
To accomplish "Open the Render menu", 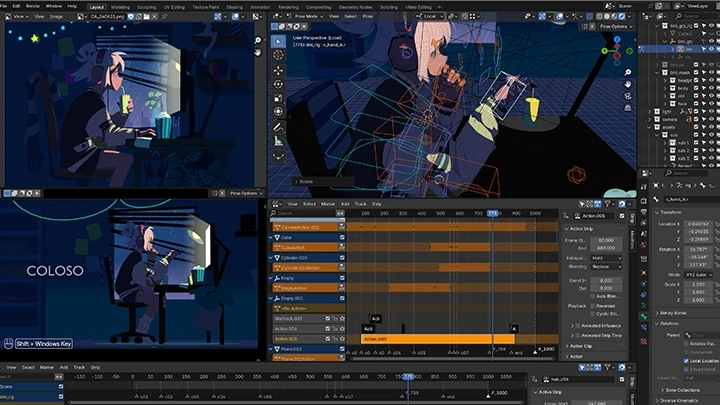I will pyautogui.click(x=31, y=5).
